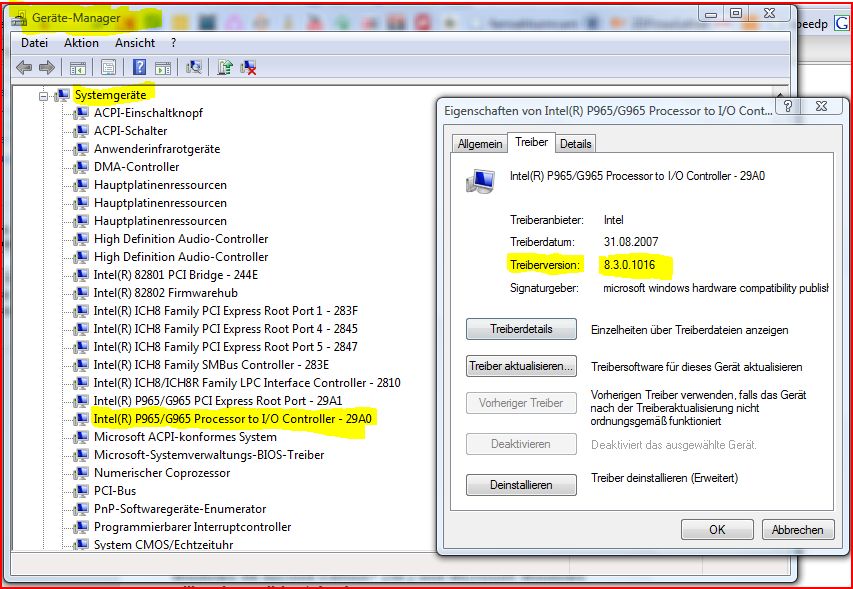Screen dimensions: 853x589
Task: Click the Abbrechen button
Action: 798,529
